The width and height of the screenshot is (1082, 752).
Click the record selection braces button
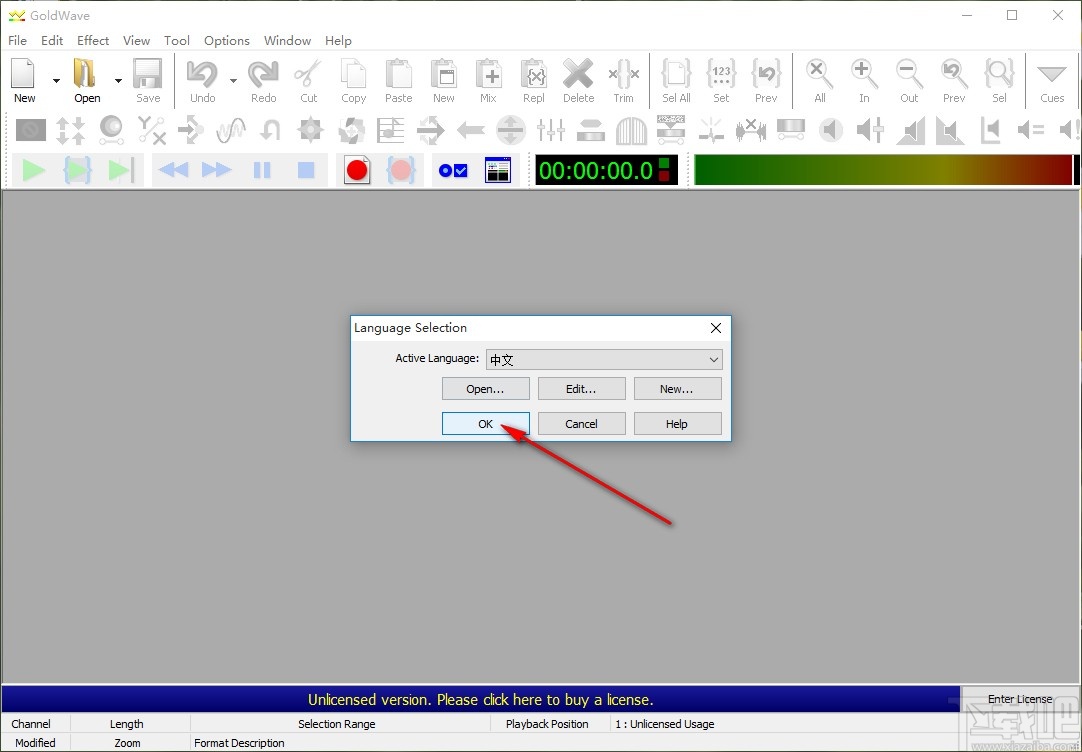coord(401,170)
